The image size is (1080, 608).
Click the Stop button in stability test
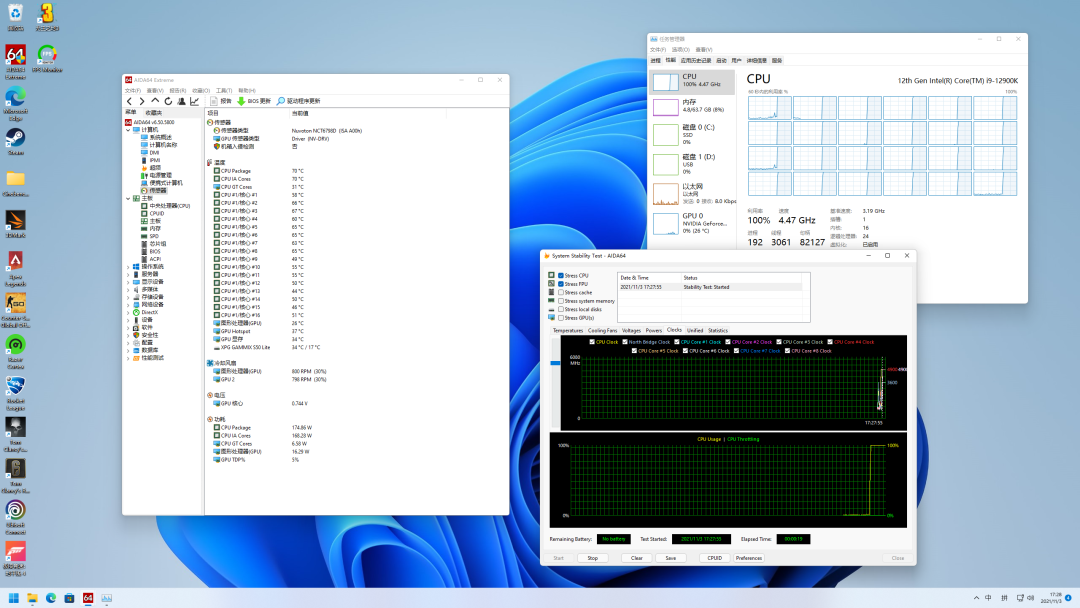pos(592,558)
